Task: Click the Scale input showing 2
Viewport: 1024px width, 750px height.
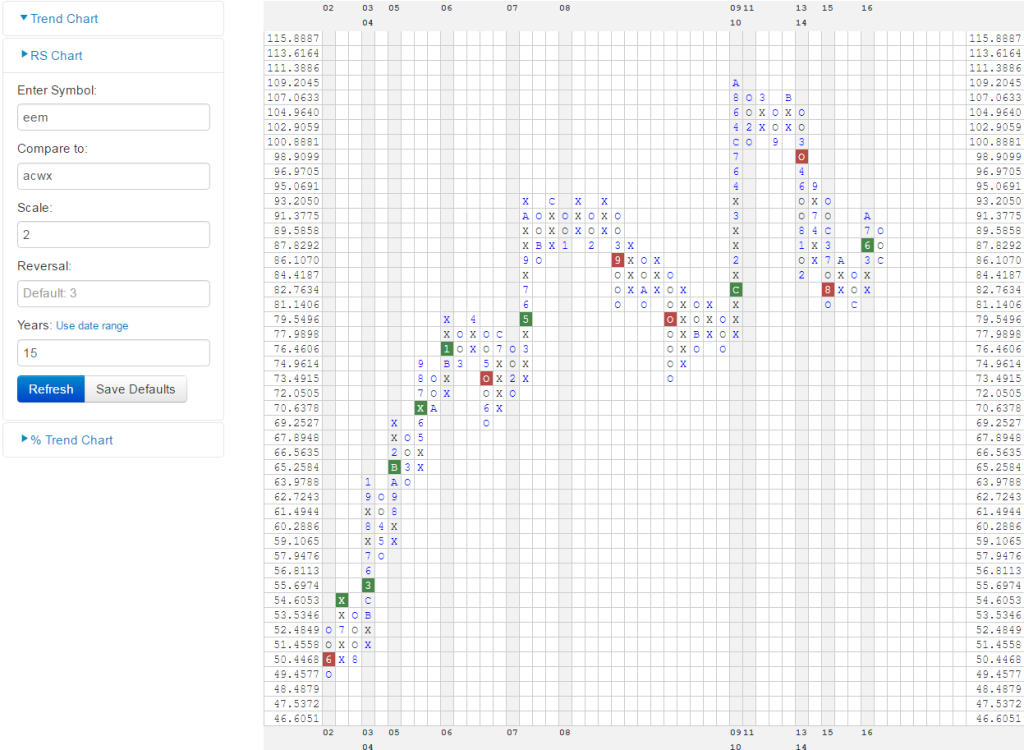Action: 113,235
